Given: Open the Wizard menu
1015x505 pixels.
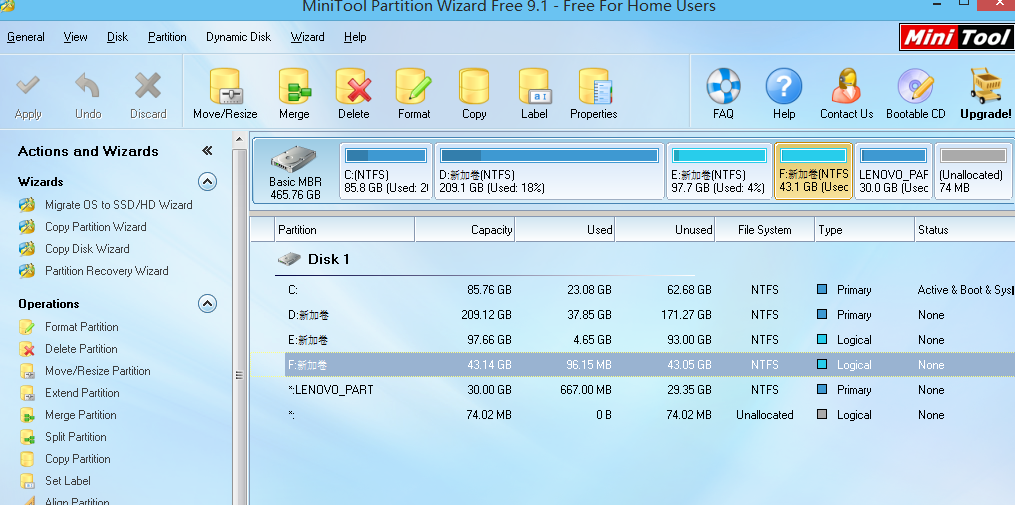Looking at the screenshot, I should tap(307, 37).
